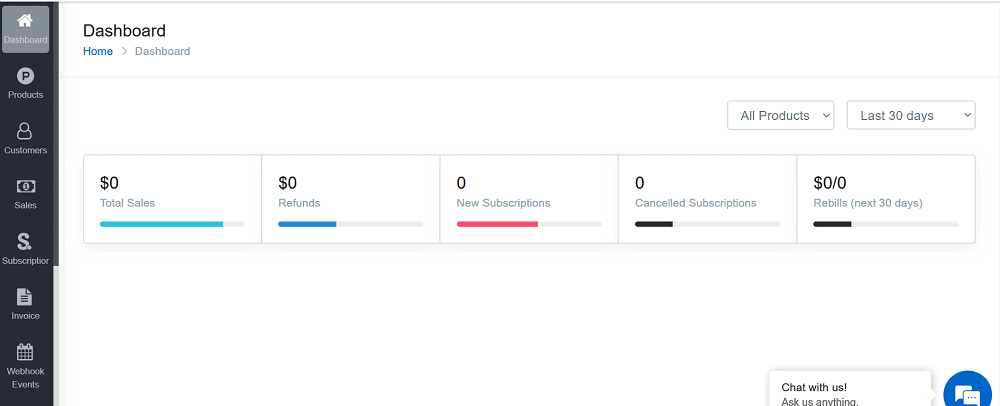Follow the Home breadcrumb link

click(98, 51)
